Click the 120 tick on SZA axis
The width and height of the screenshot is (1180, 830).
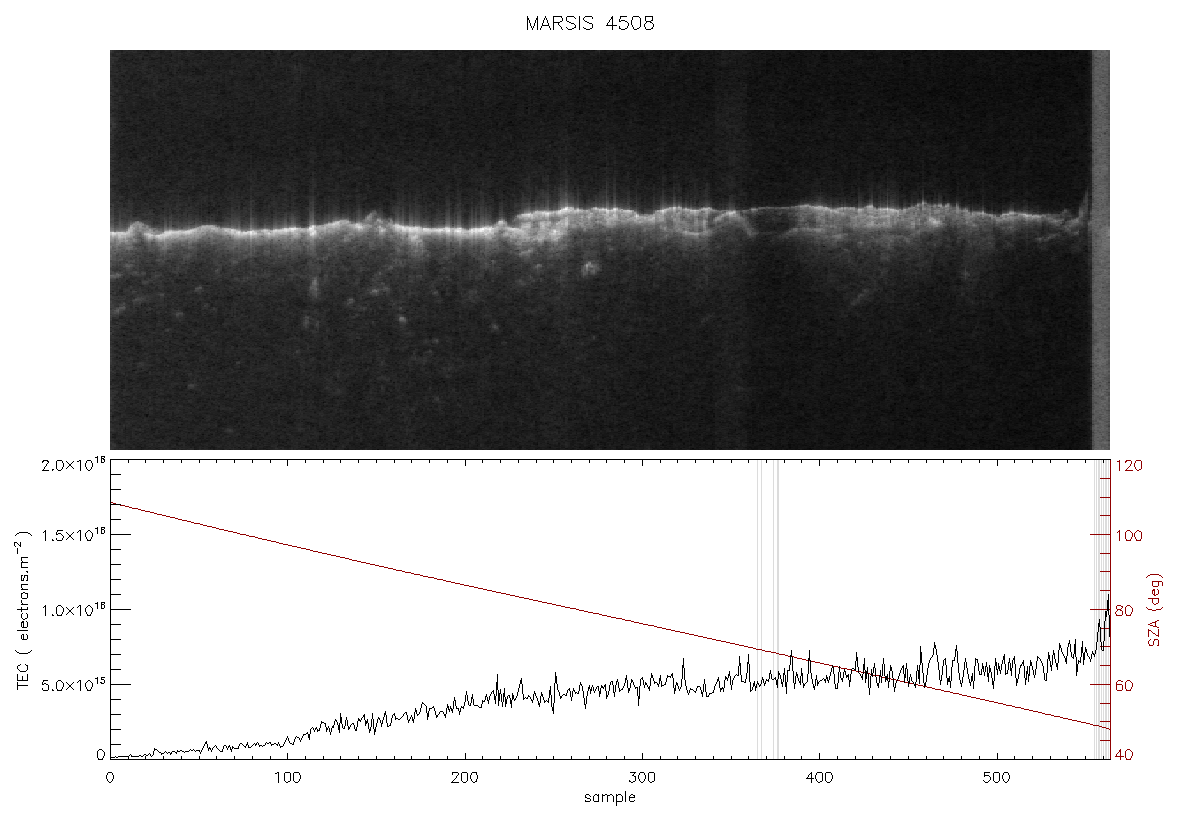pos(1129,466)
